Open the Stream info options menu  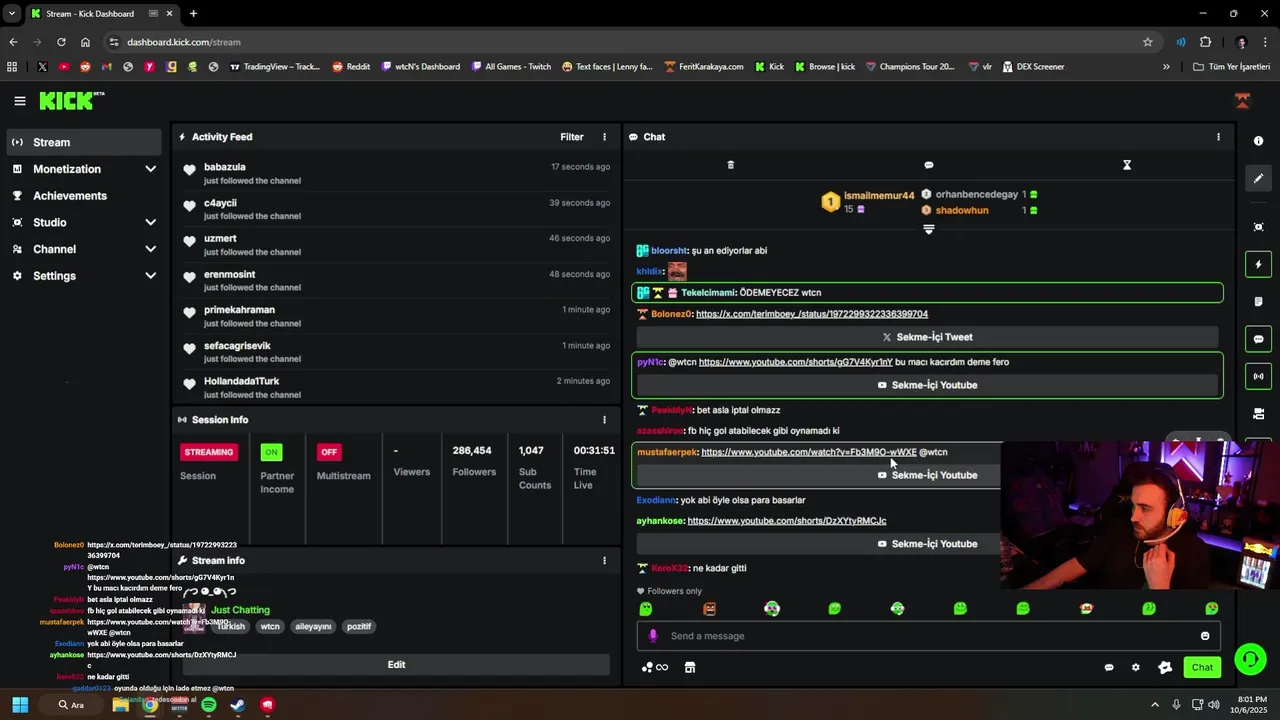[x=604, y=561]
